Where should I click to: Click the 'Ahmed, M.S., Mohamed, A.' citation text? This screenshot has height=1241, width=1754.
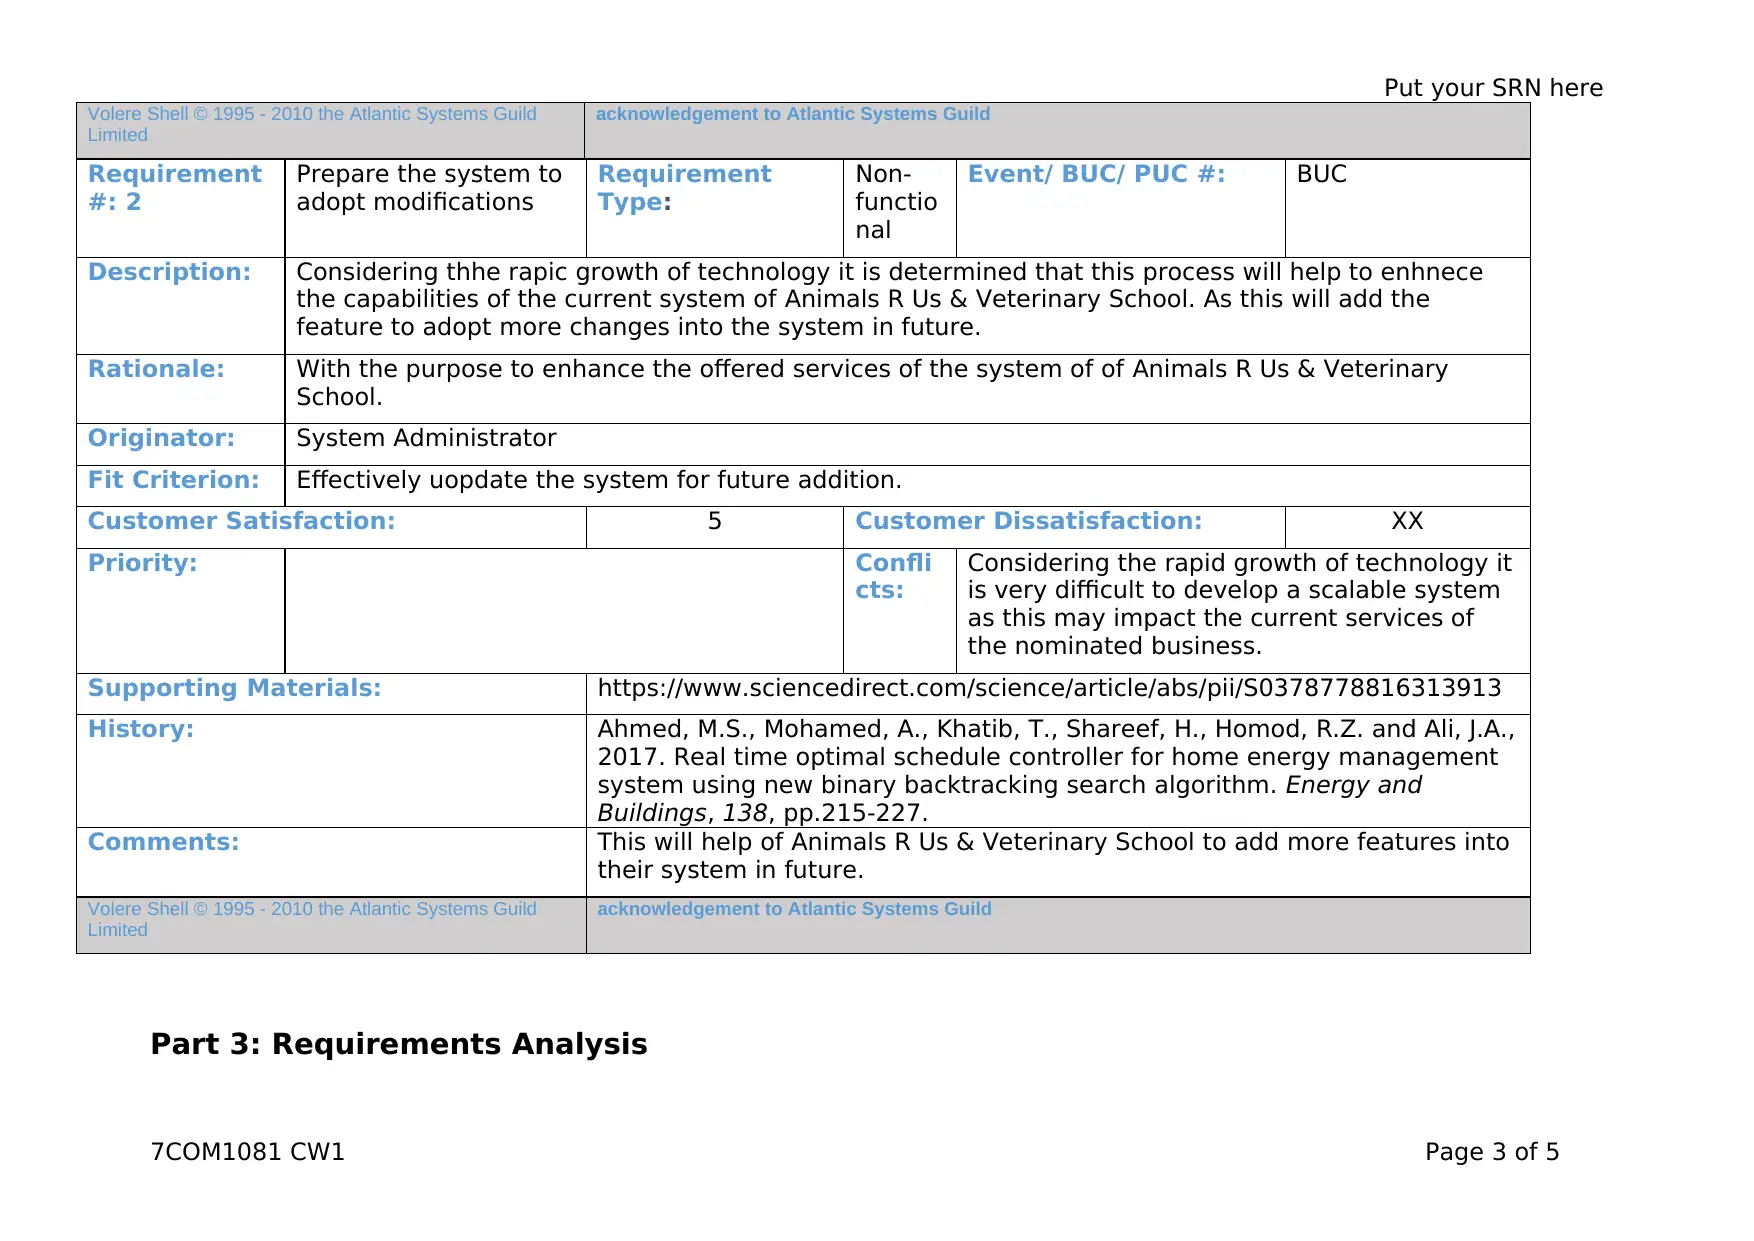(x=1056, y=771)
